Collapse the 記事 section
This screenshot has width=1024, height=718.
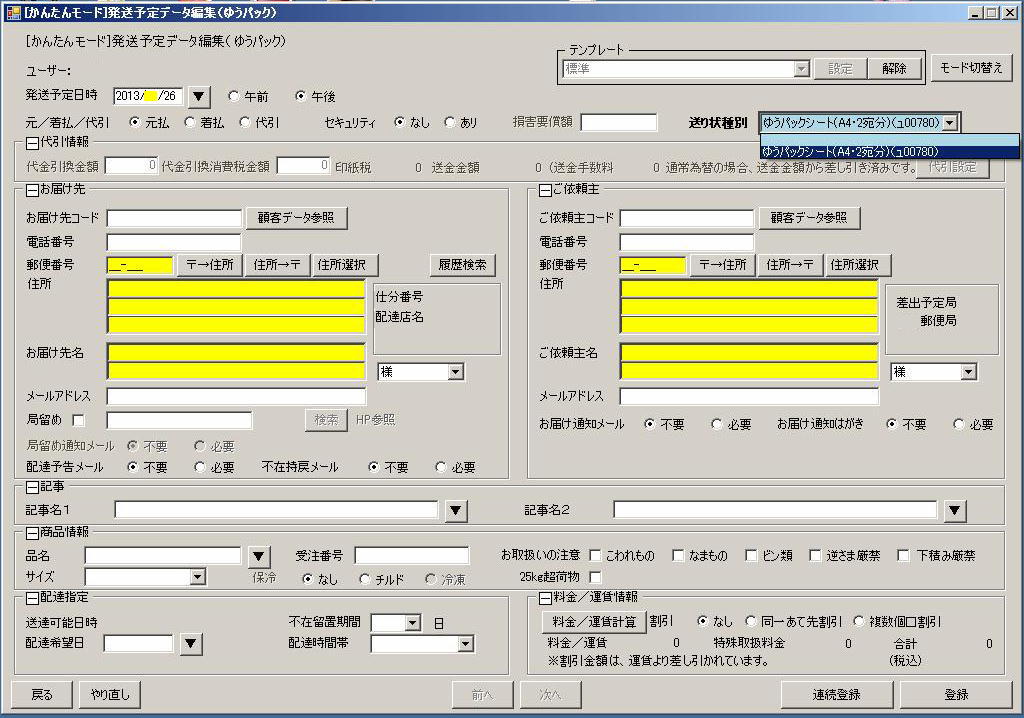click(32, 487)
